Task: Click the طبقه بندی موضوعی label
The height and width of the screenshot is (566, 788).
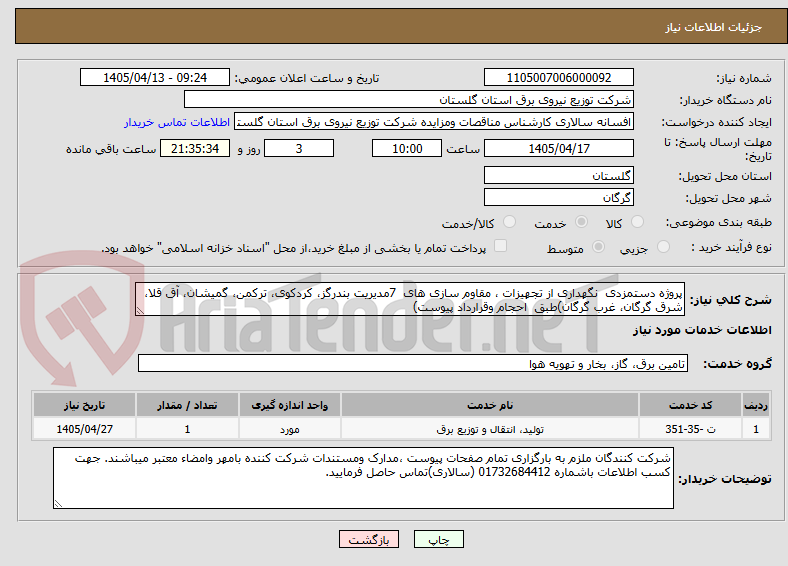Action: tap(719, 222)
